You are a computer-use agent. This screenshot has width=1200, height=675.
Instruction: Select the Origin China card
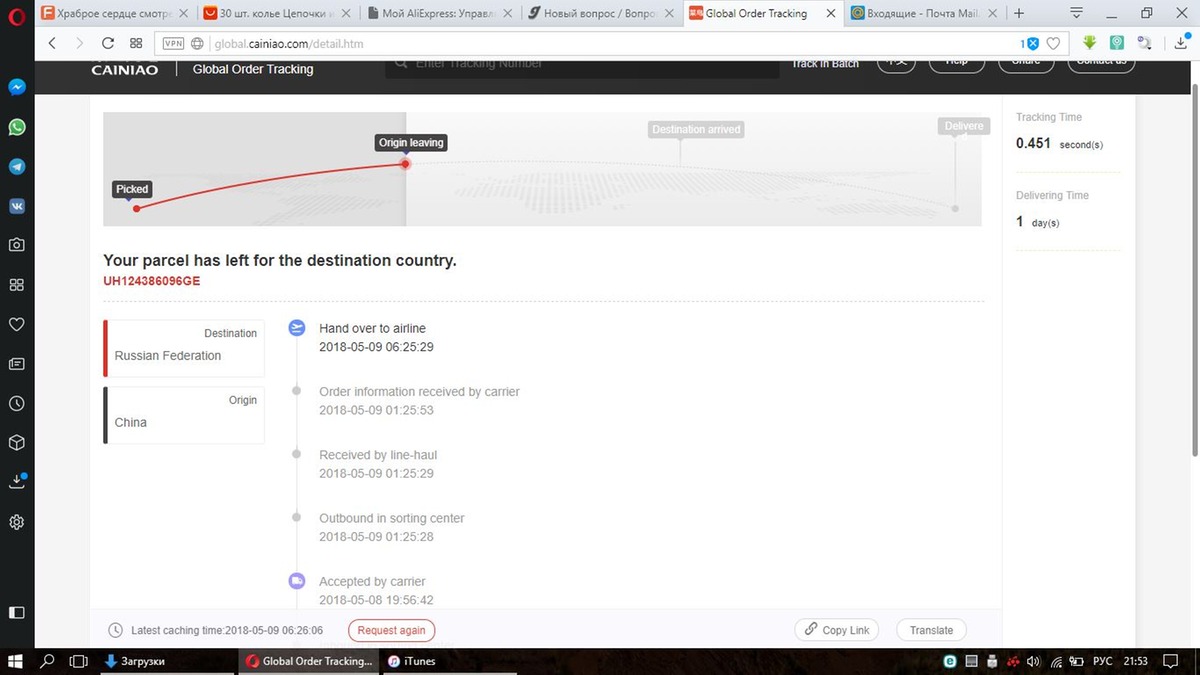click(x=184, y=415)
